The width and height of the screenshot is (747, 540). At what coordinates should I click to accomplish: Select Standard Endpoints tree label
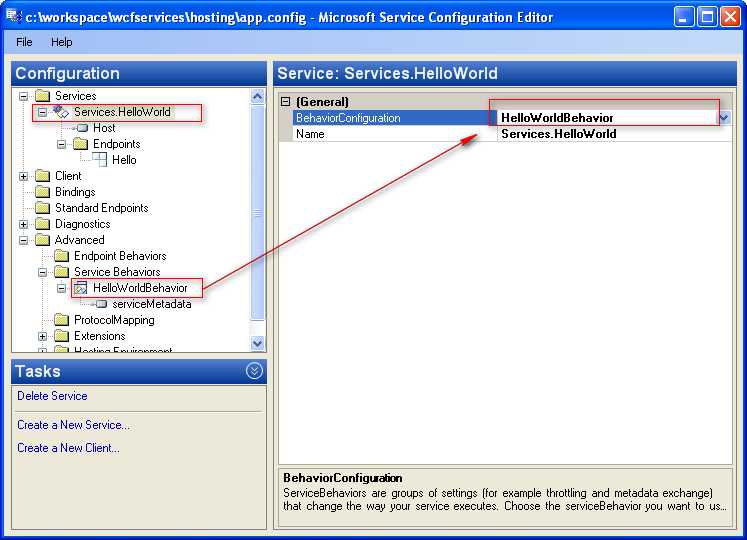101,208
